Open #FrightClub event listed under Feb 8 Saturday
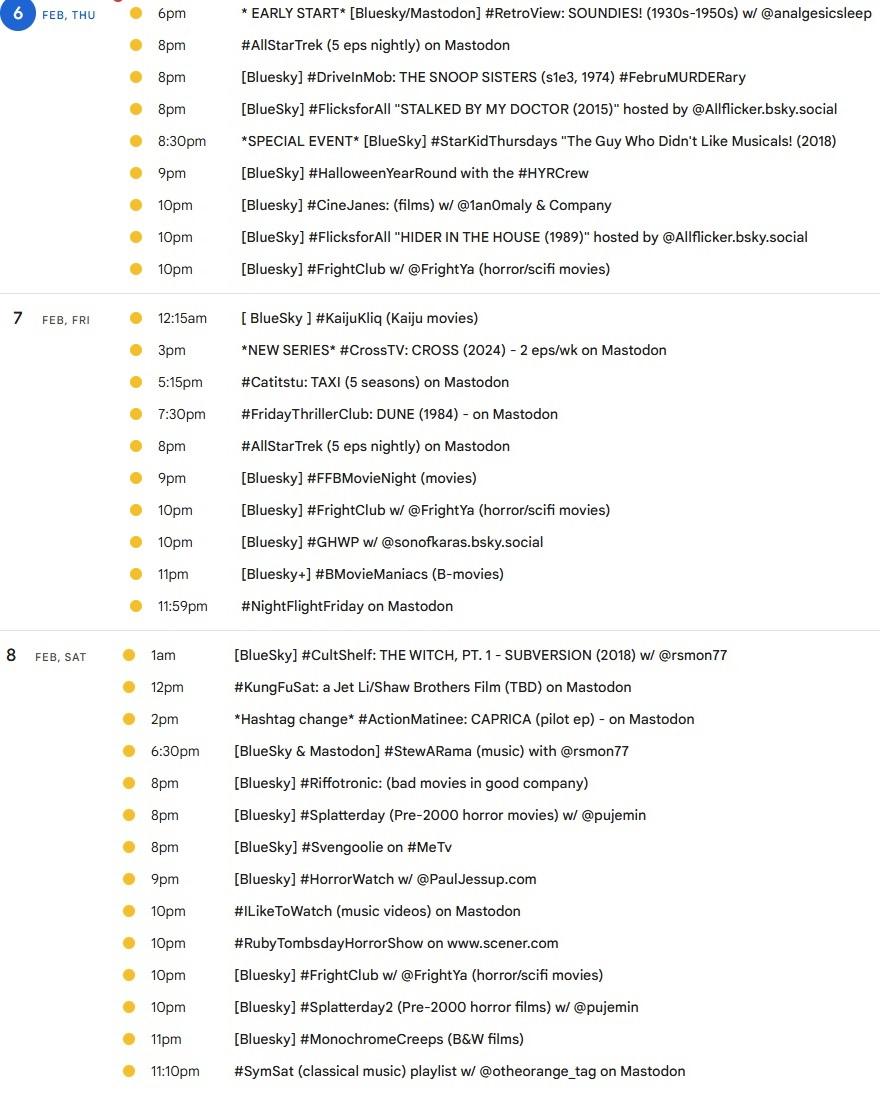 pyautogui.click(x=418, y=975)
